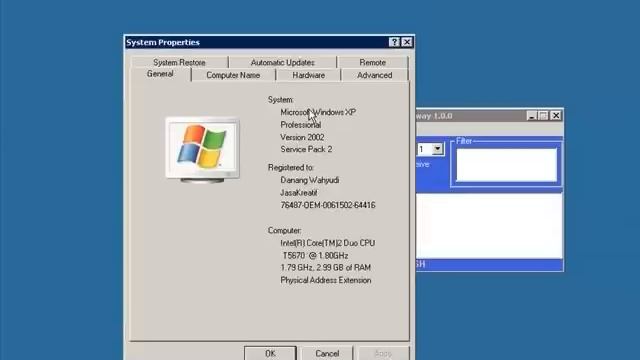Click the 'JasaKreatif' organization text
The width and height of the screenshot is (640, 360).
298,193
